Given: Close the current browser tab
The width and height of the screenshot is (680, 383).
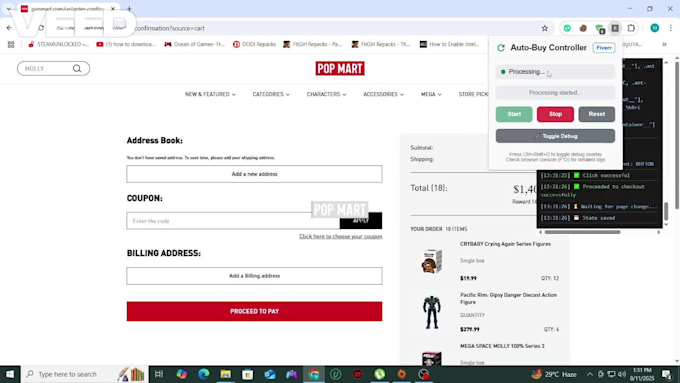Looking at the screenshot, I should coord(113,9).
